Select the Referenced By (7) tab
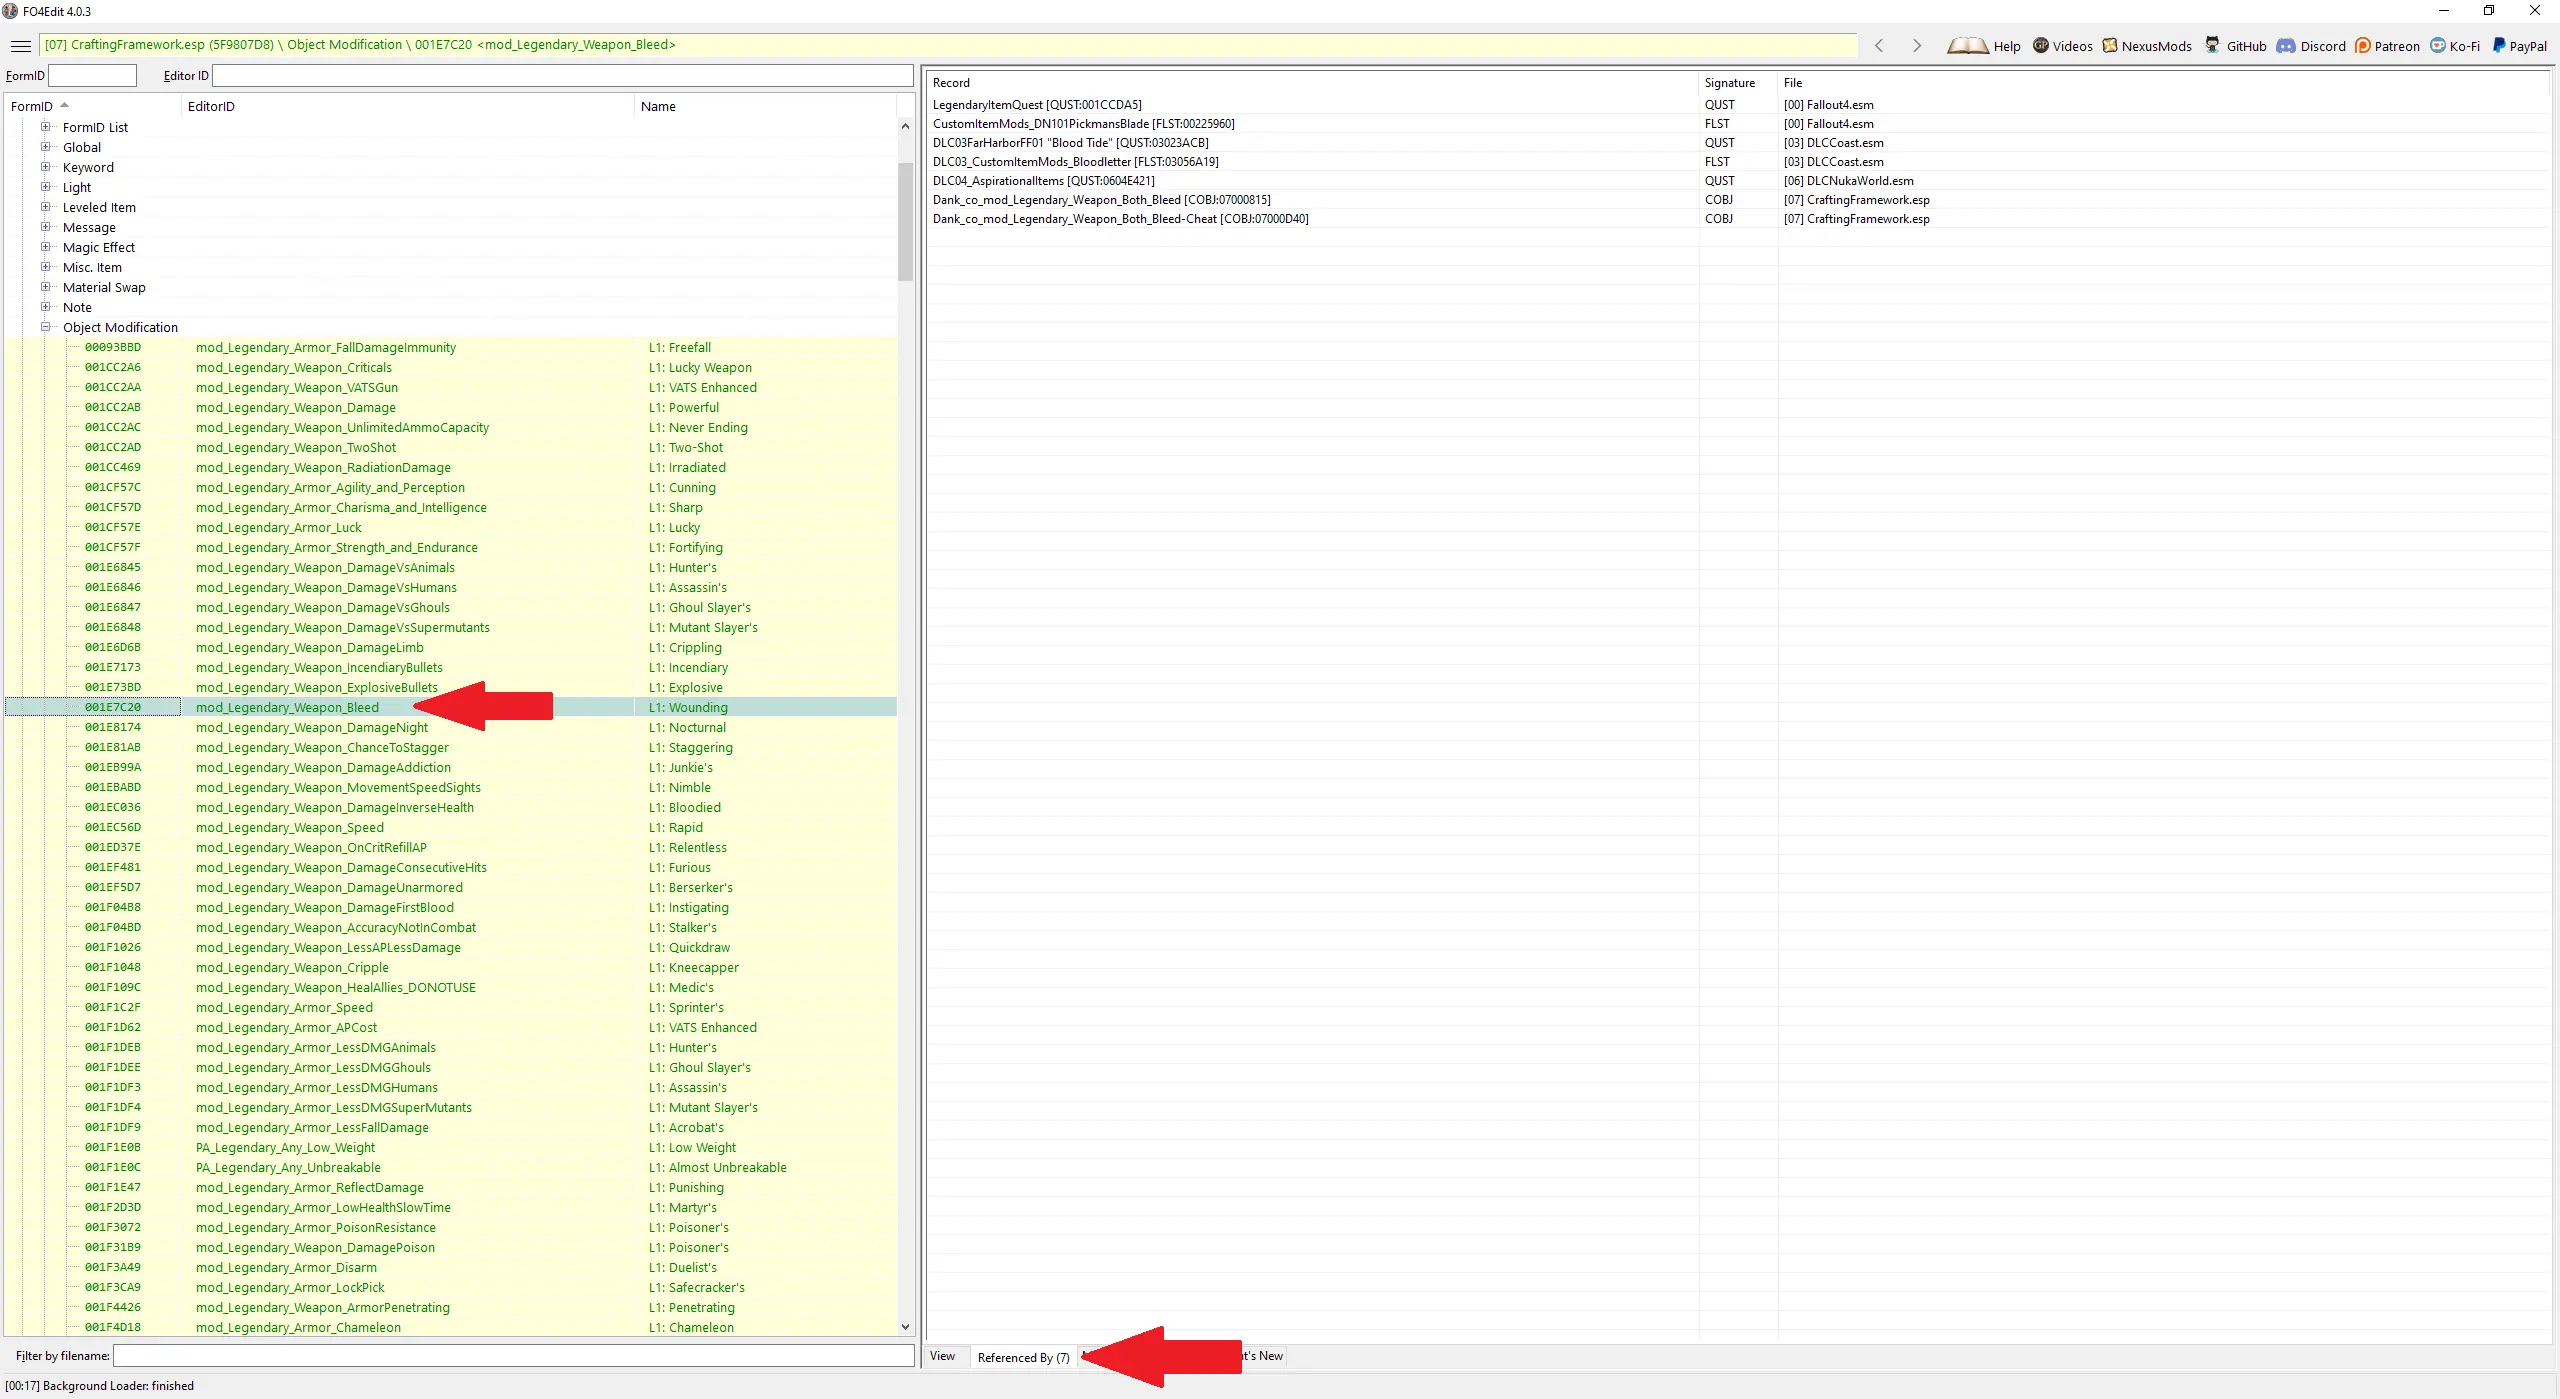 (1023, 1357)
